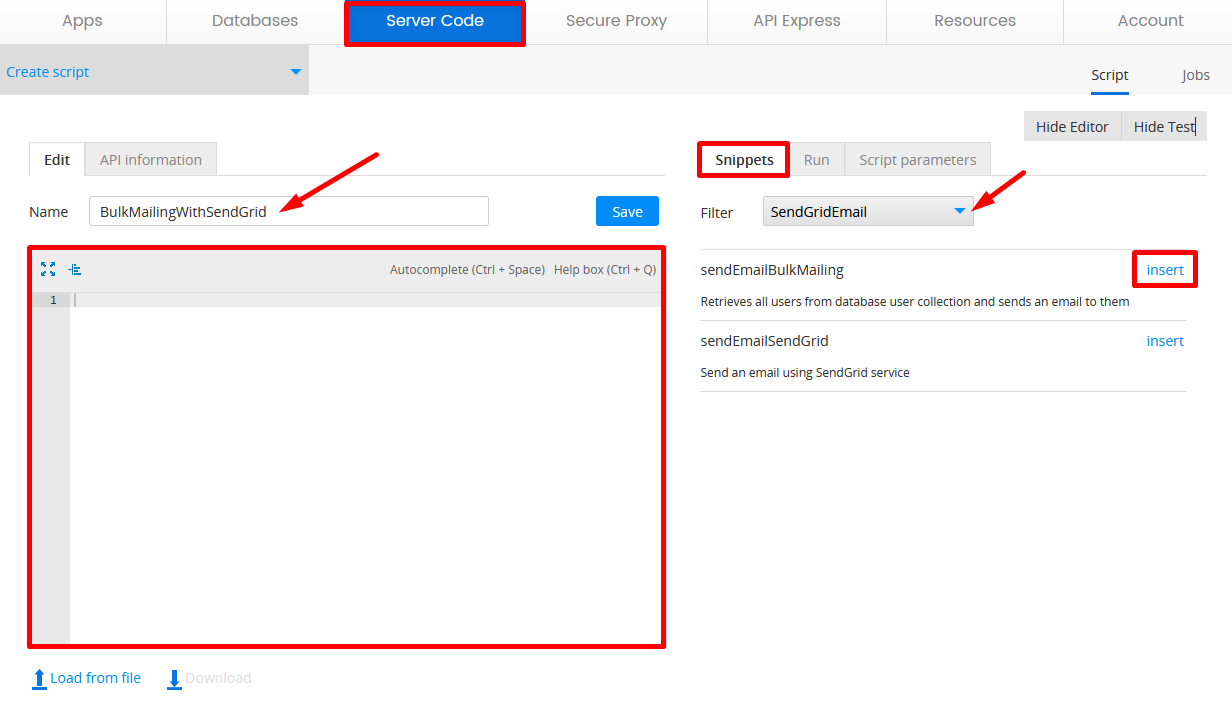
Task: Click the Save button
Action: coord(627,211)
